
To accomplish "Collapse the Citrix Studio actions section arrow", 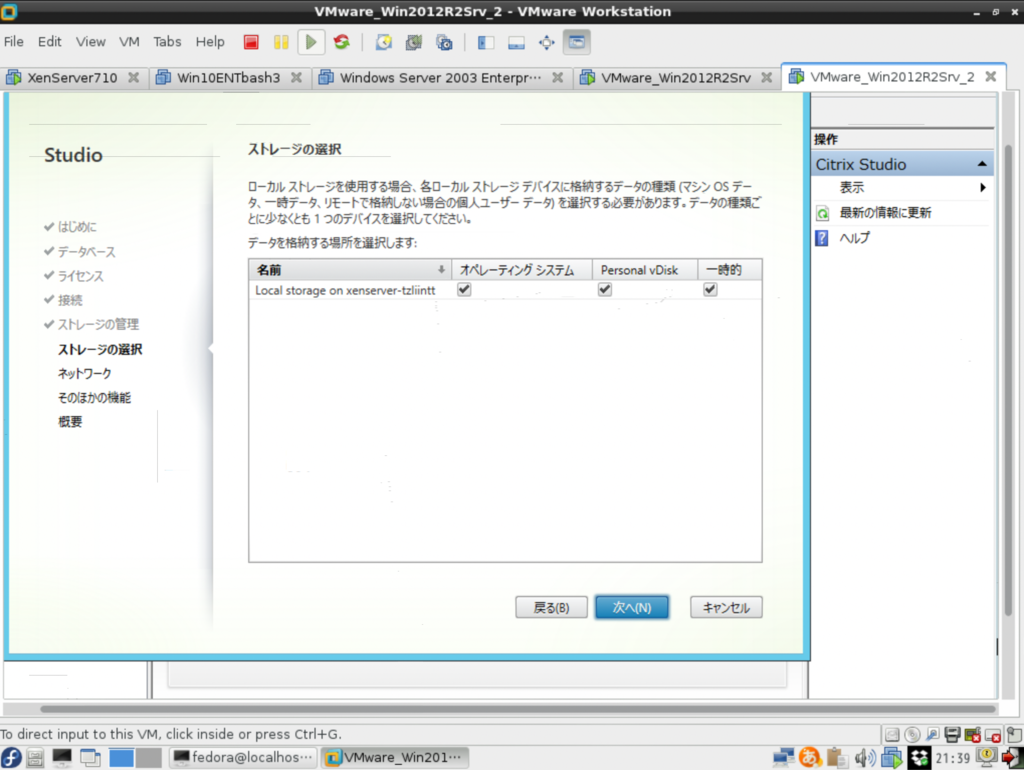I will (982, 164).
